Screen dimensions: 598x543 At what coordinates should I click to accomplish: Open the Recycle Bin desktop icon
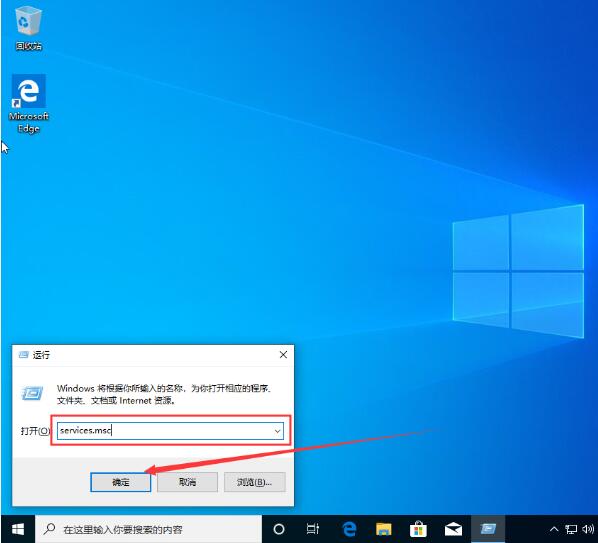pyautogui.click(x=29, y=29)
